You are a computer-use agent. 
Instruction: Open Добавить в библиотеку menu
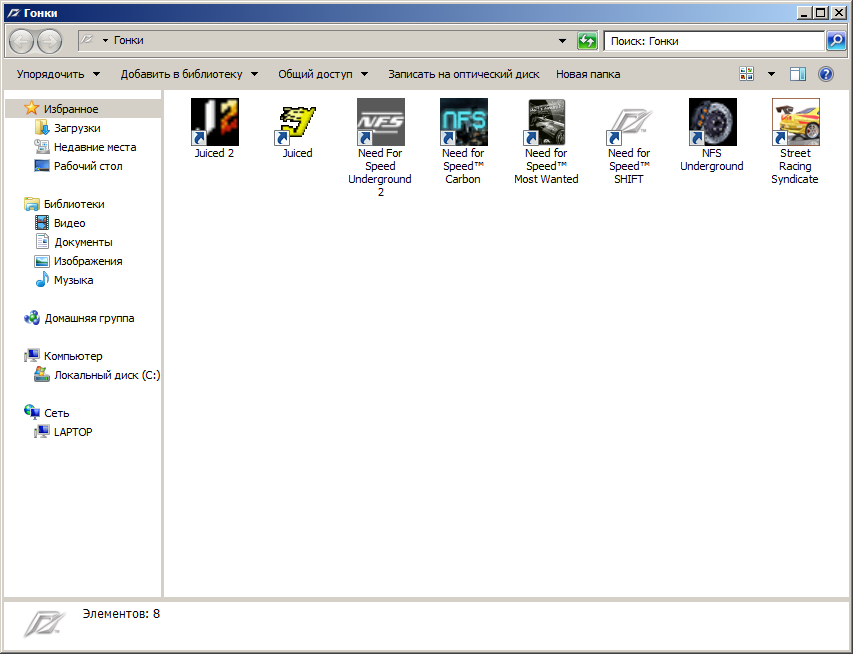pos(189,74)
